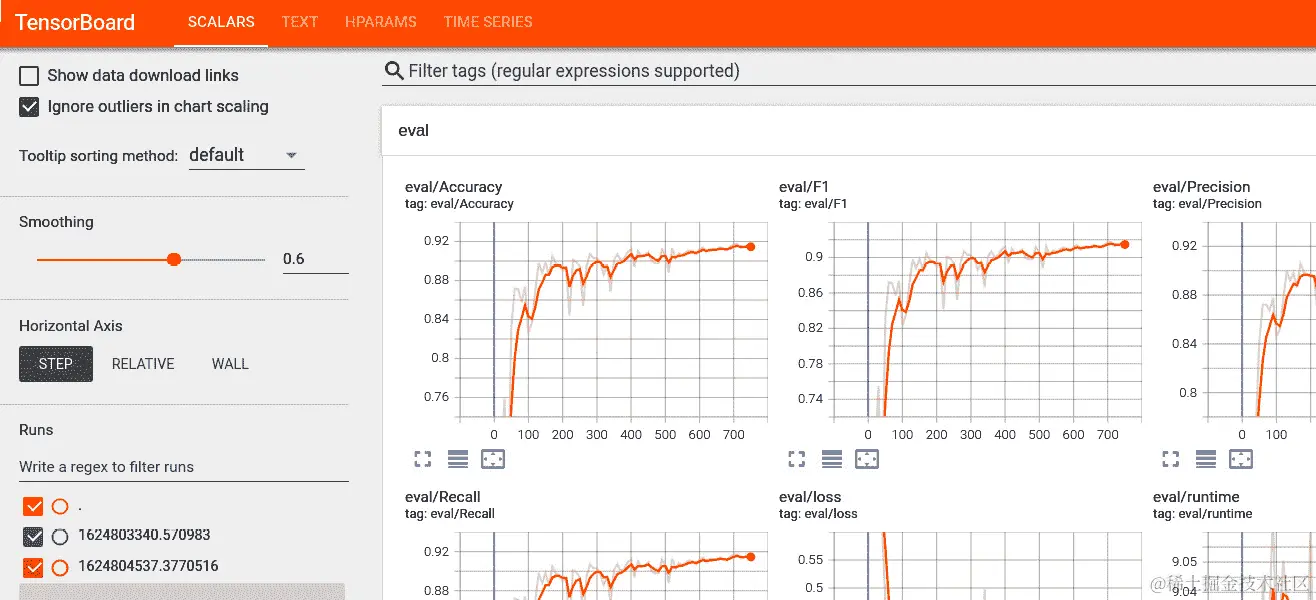Fit eval/Accuracy chart domain to data
This screenshot has width=1316, height=600.
pos(491,459)
